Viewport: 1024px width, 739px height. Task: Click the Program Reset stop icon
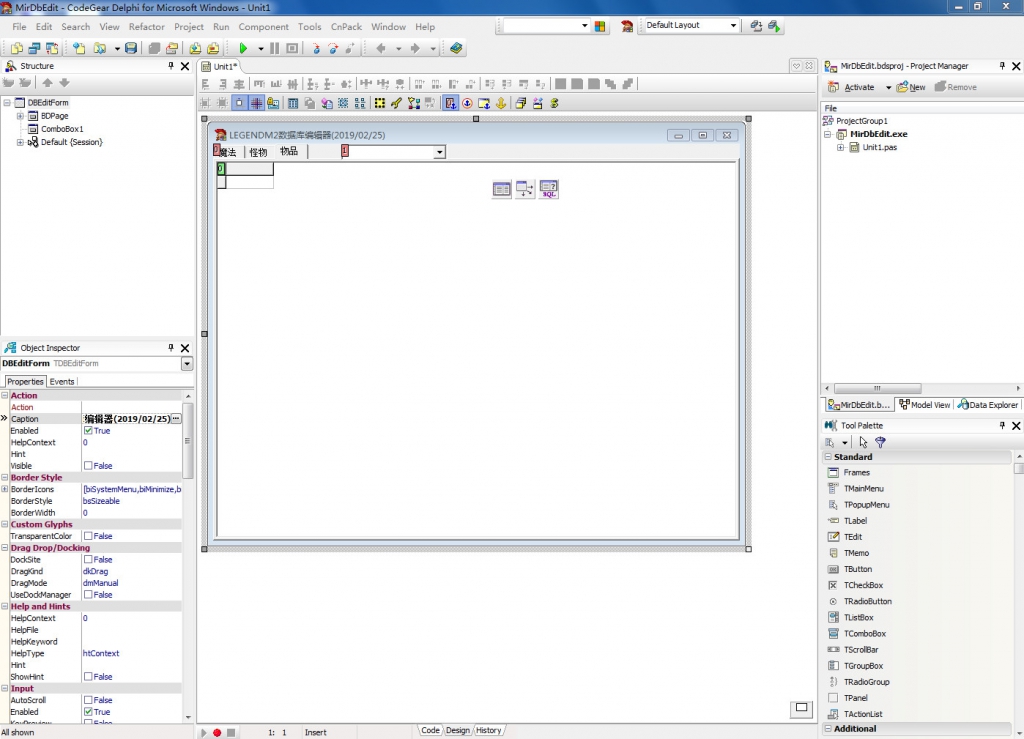292,48
